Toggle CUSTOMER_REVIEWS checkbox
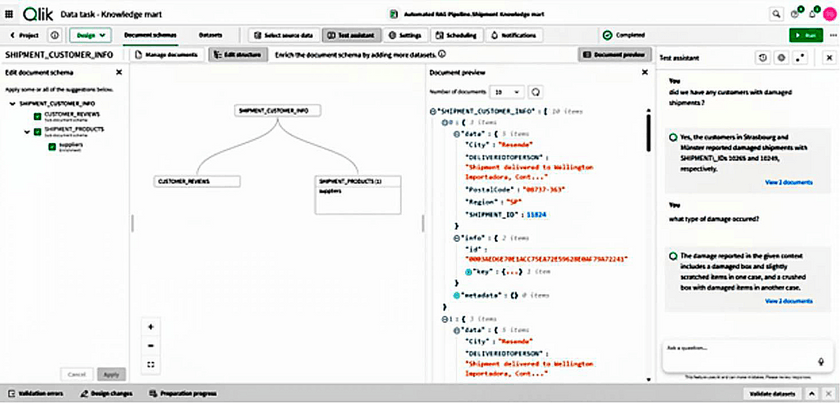The height and width of the screenshot is (403, 840). (x=38, y=116)
